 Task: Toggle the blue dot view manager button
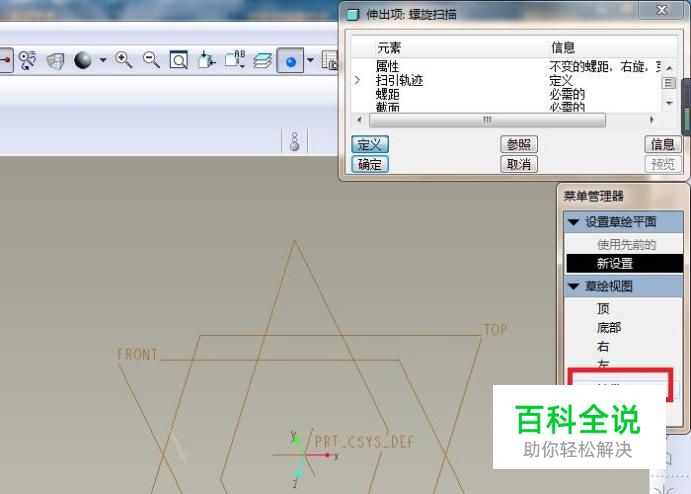pos(290,61)
